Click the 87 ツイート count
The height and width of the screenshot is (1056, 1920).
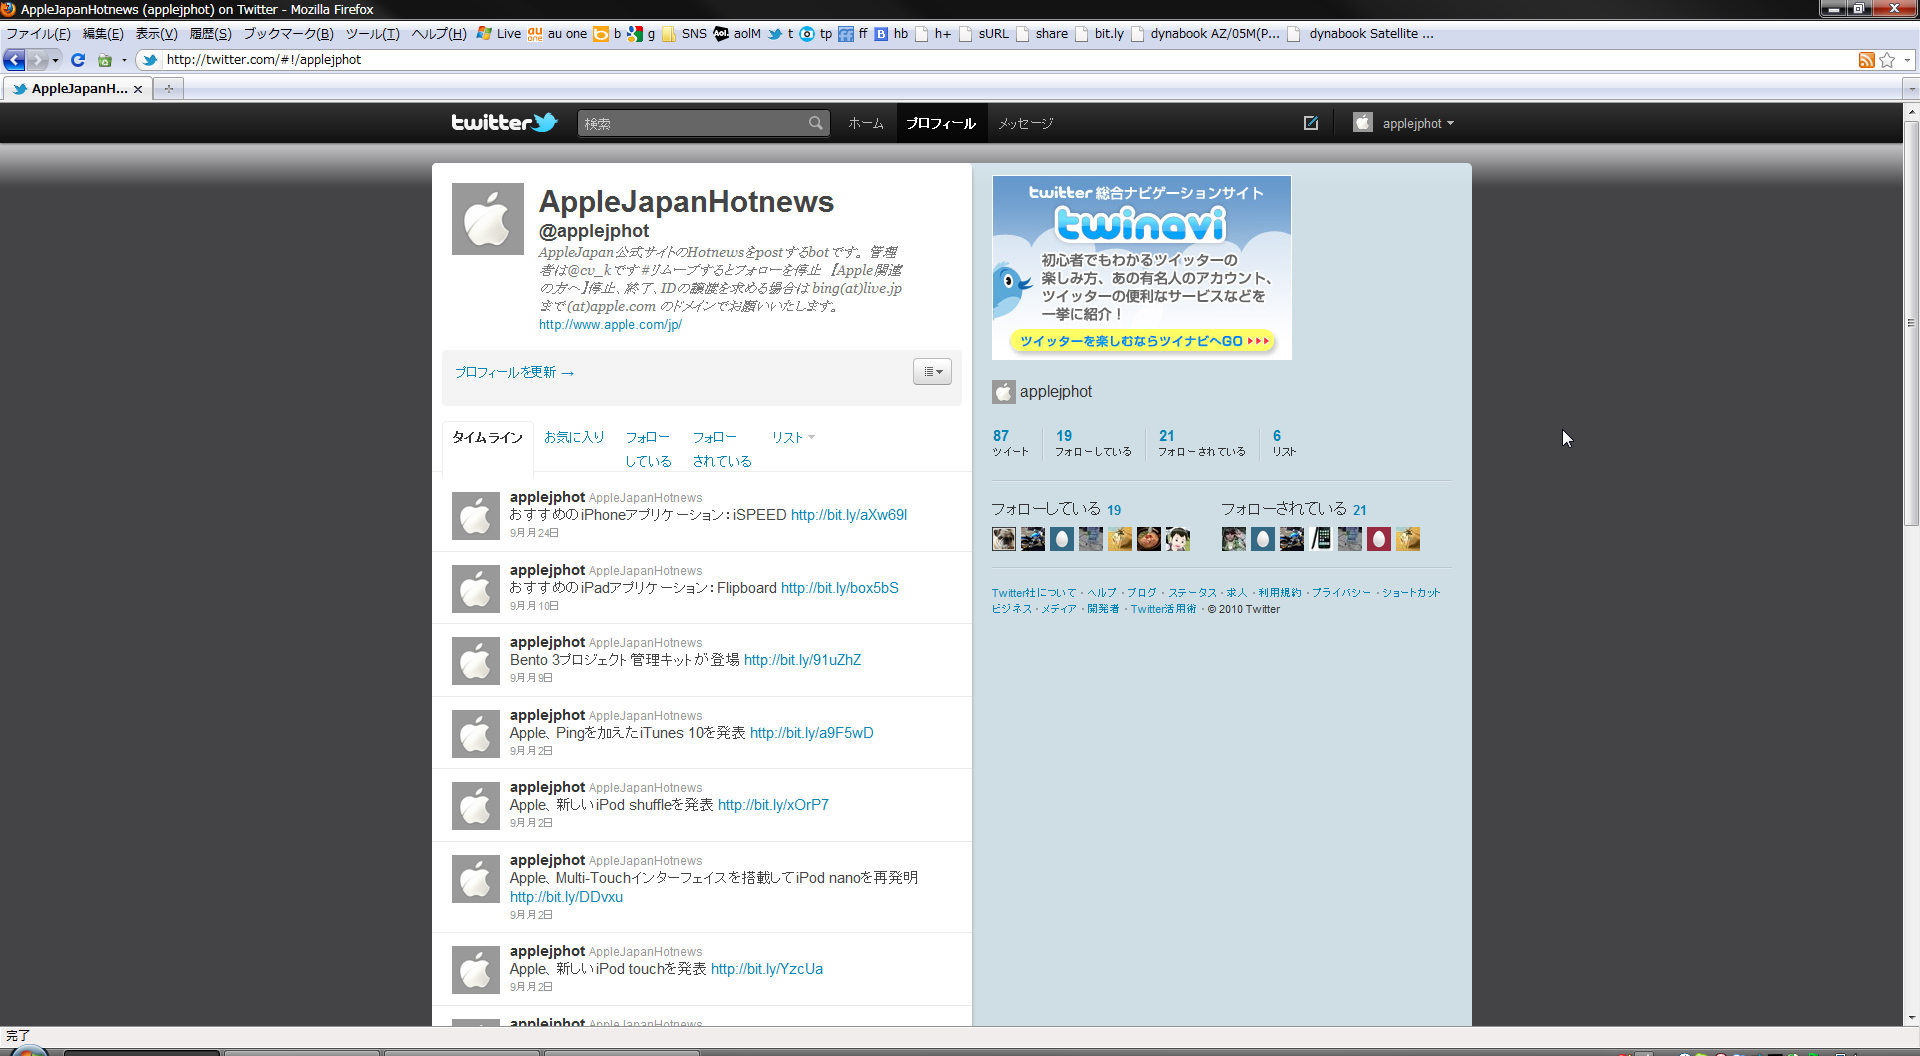coord(1010,443)
